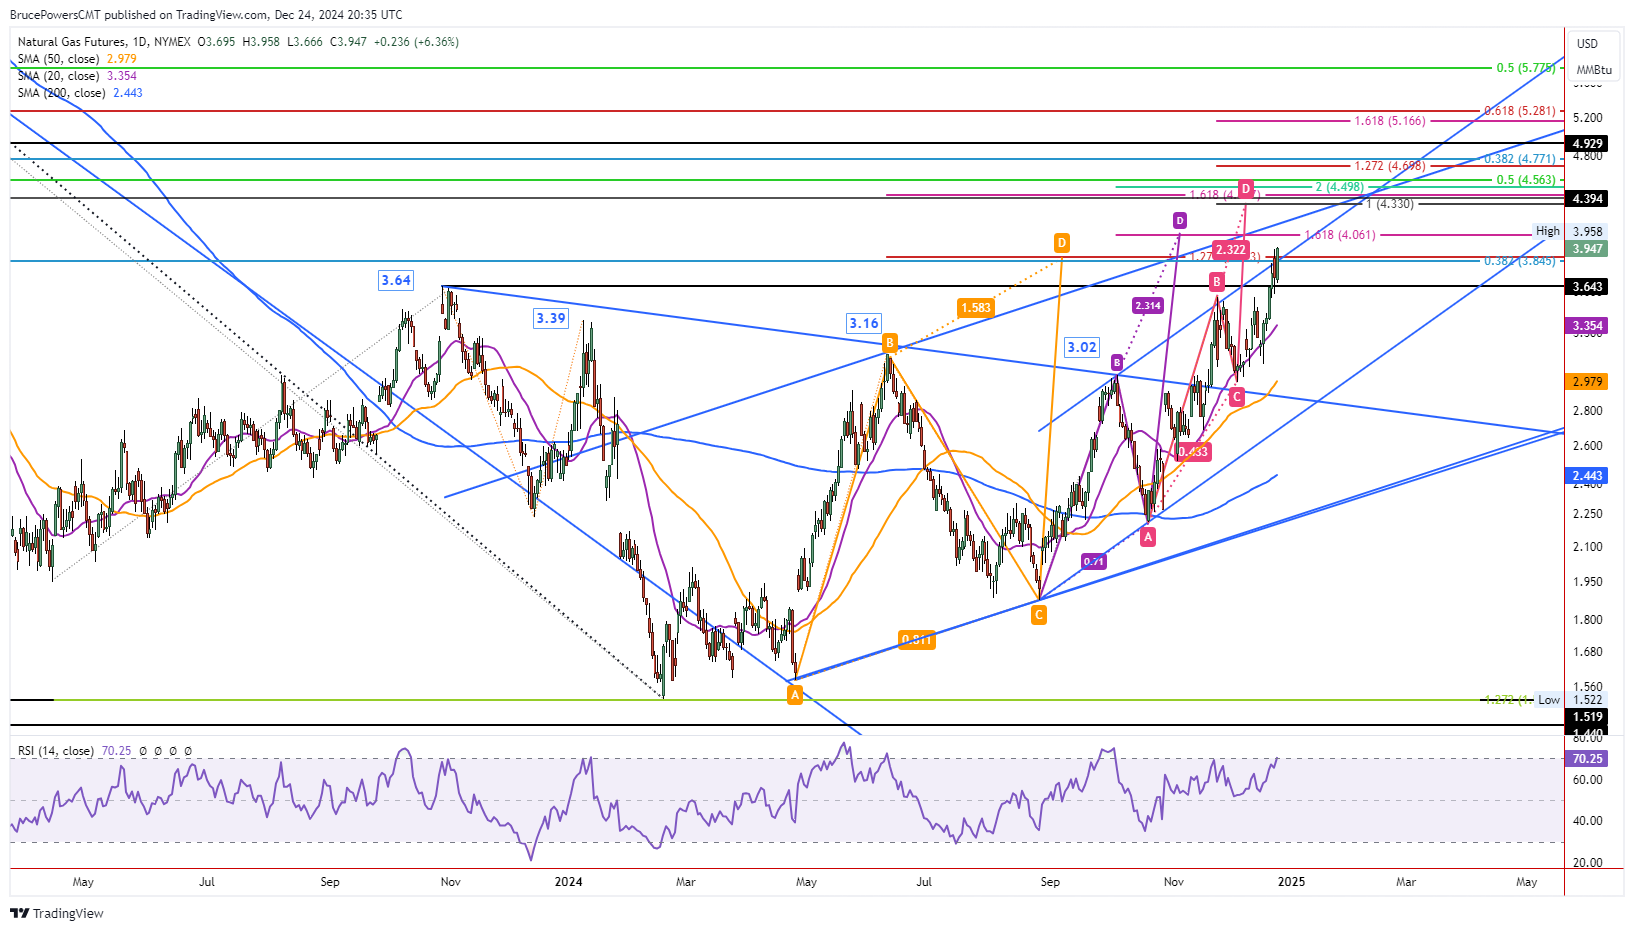Click the orange 2.979 SMA price tag
The height and width of the screenshot is (931, 1634).
click(x=1587, y=382)
